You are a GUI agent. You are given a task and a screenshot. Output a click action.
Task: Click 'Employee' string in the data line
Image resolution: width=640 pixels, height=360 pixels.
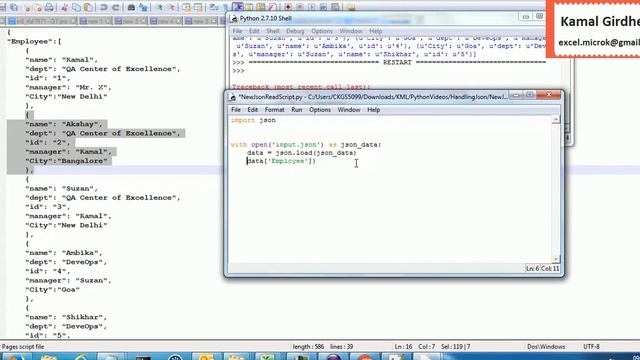[x=288, y=161]
